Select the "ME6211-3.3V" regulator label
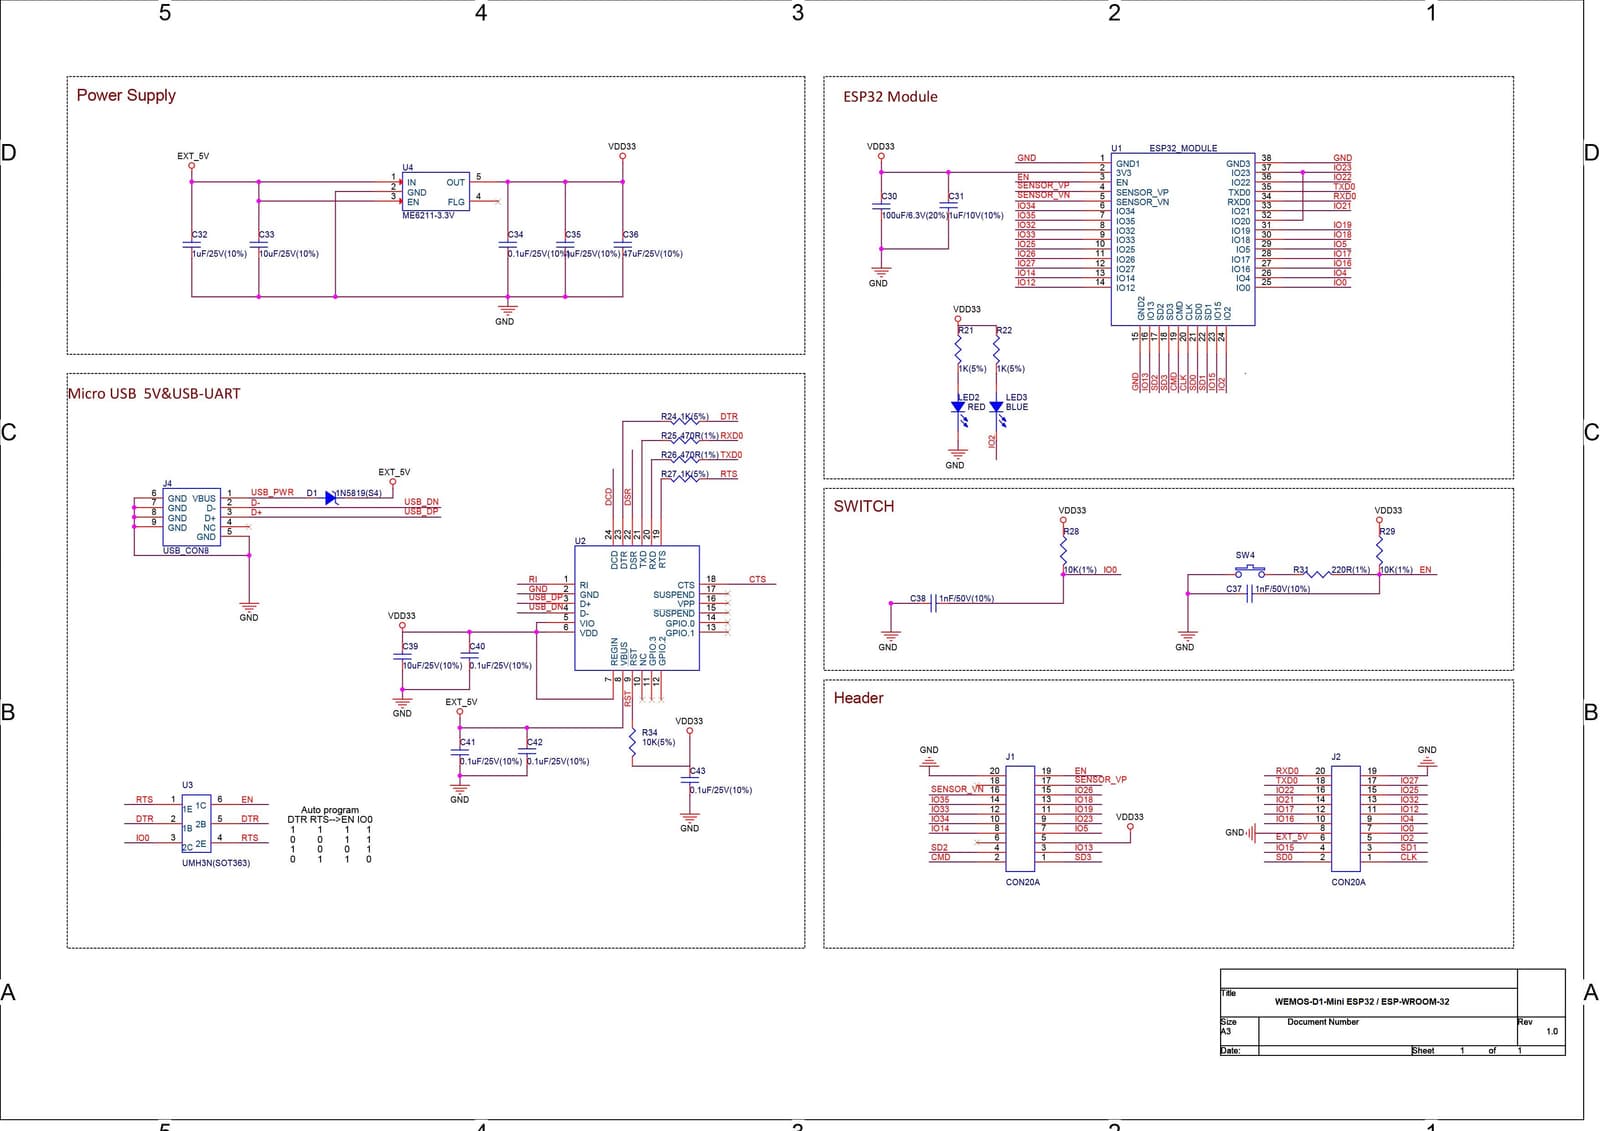 point(428,215)
